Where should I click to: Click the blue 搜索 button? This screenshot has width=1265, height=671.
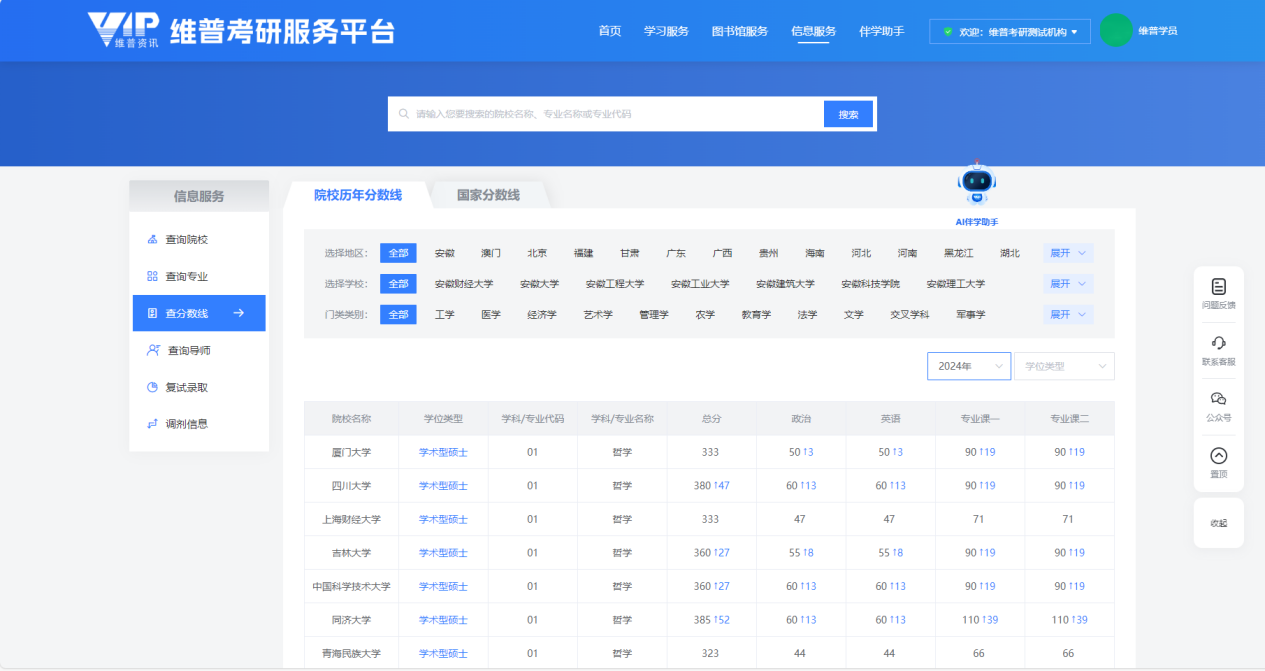click(x=848, y=115)
